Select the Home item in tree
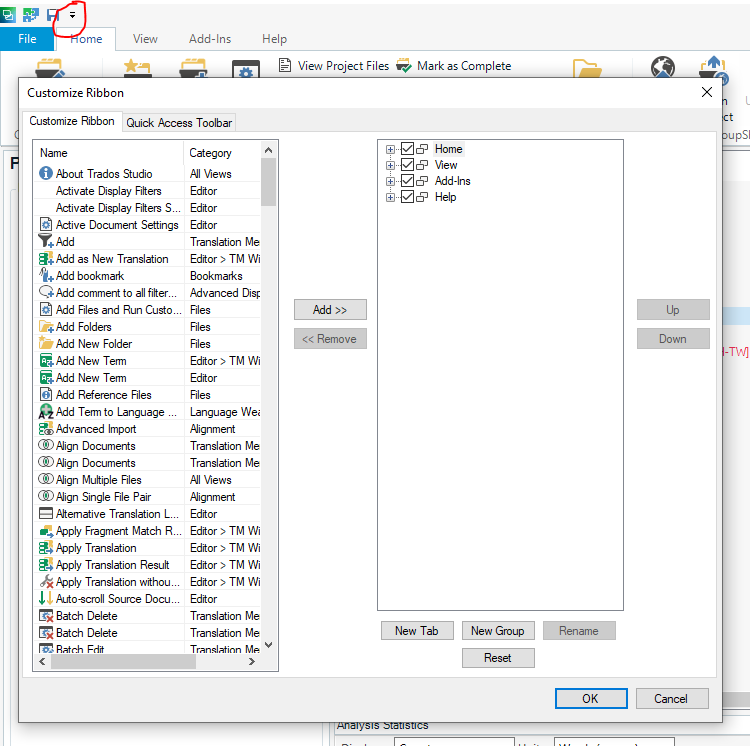Image resolution: width=750 pixels, height=746 pixels. (x=448, y=149)
